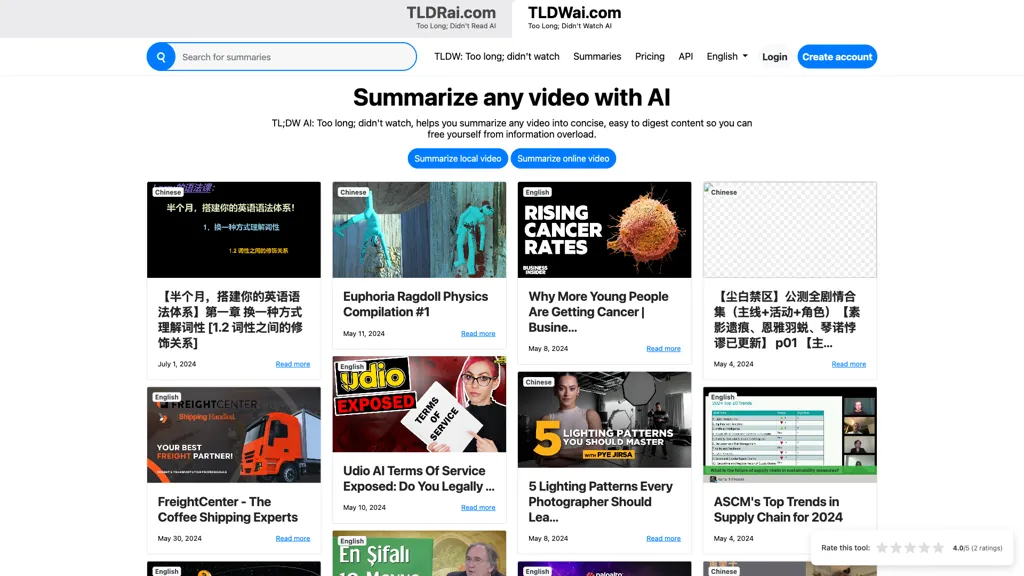
Task: Switch to the TLDRai.com tab
Action: 449,17
